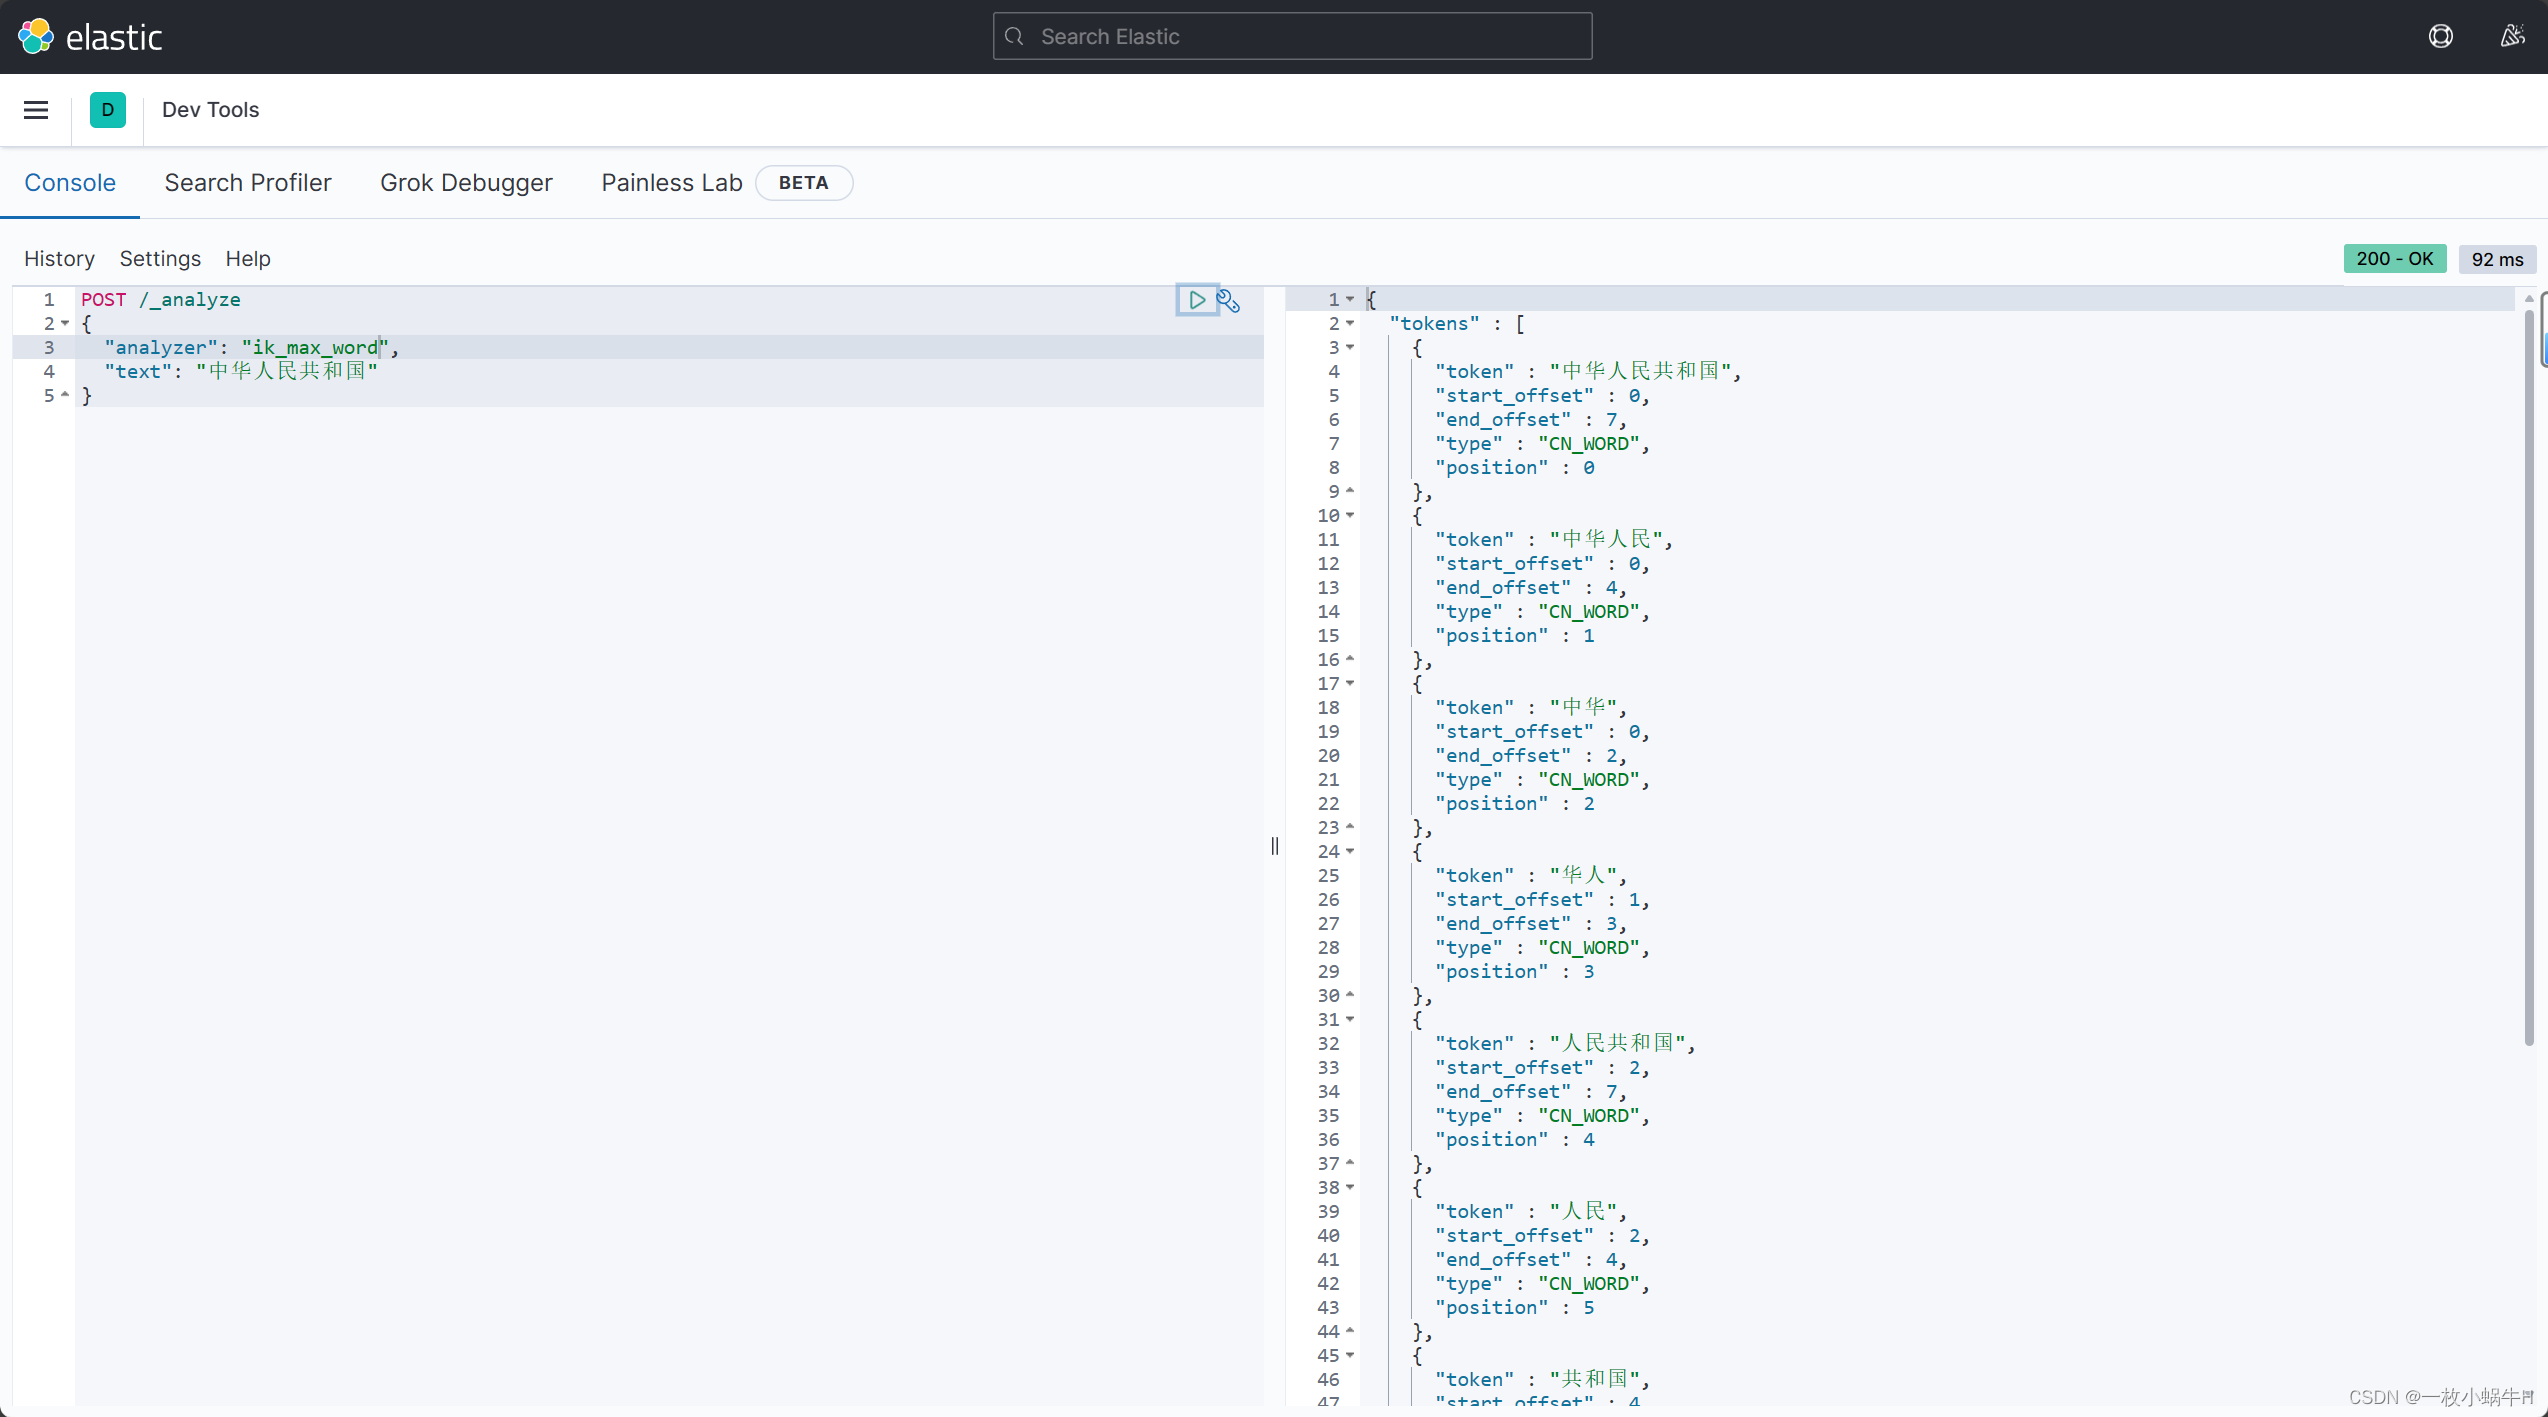Click the globe/language icon top-right
This screenshot has height=1417, width=2548.
(2440, 35)
